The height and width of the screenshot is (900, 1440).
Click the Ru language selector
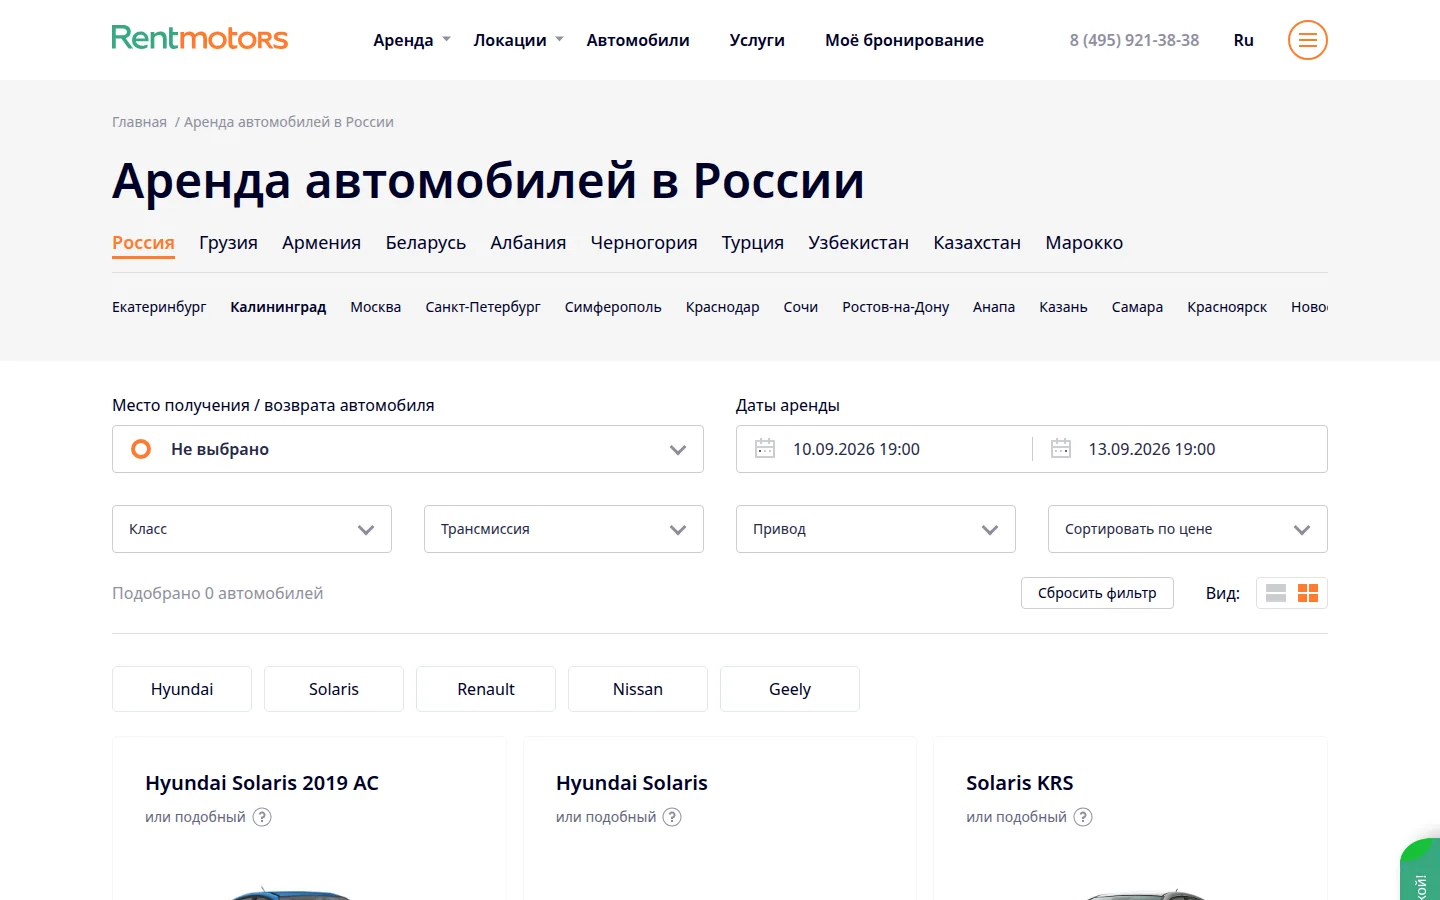(x=1243, y=40)
